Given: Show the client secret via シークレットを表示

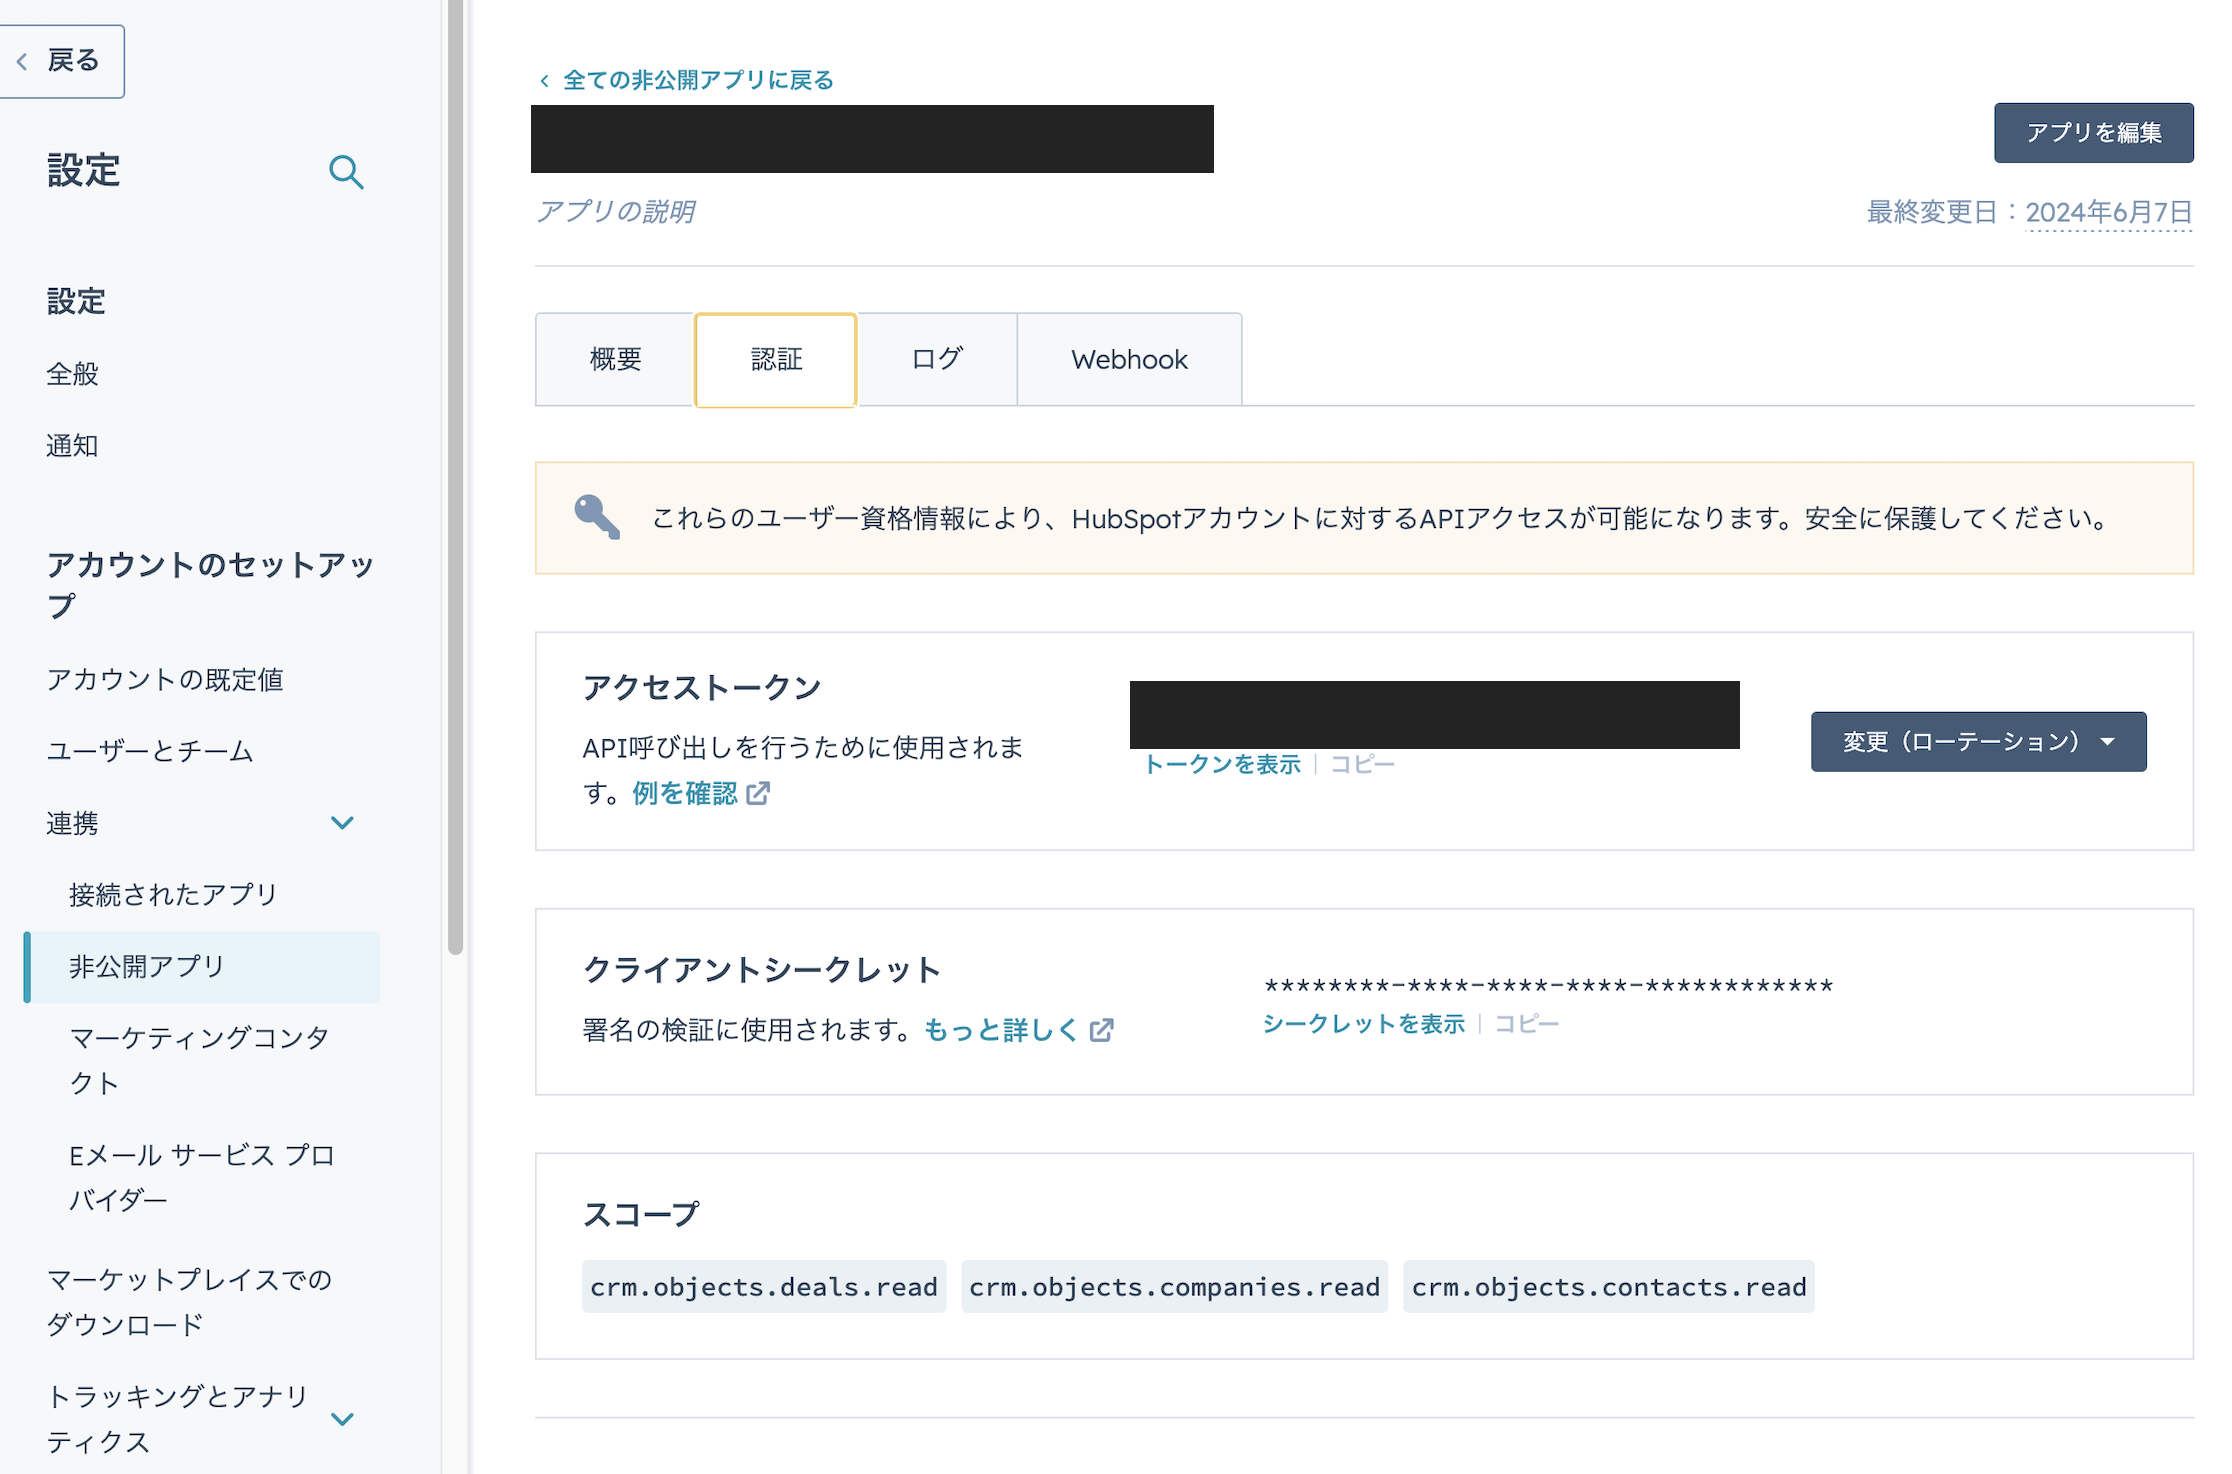Looking at the screenshot, I should 1365,1023.
